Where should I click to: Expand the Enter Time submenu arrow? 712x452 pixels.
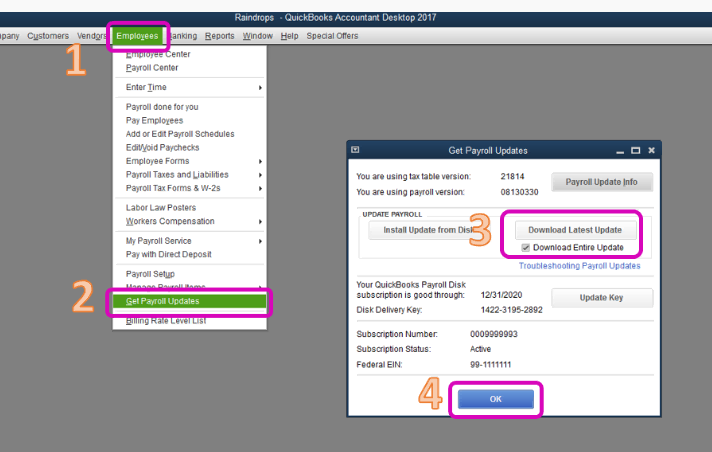(x=260, y=87)
